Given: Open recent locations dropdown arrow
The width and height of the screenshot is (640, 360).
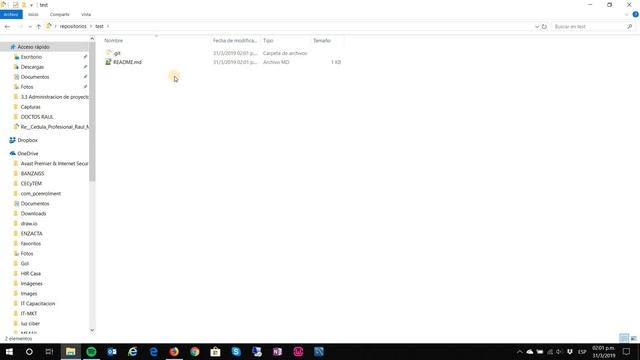Looking at the screenshot, I should pos(30,27).
